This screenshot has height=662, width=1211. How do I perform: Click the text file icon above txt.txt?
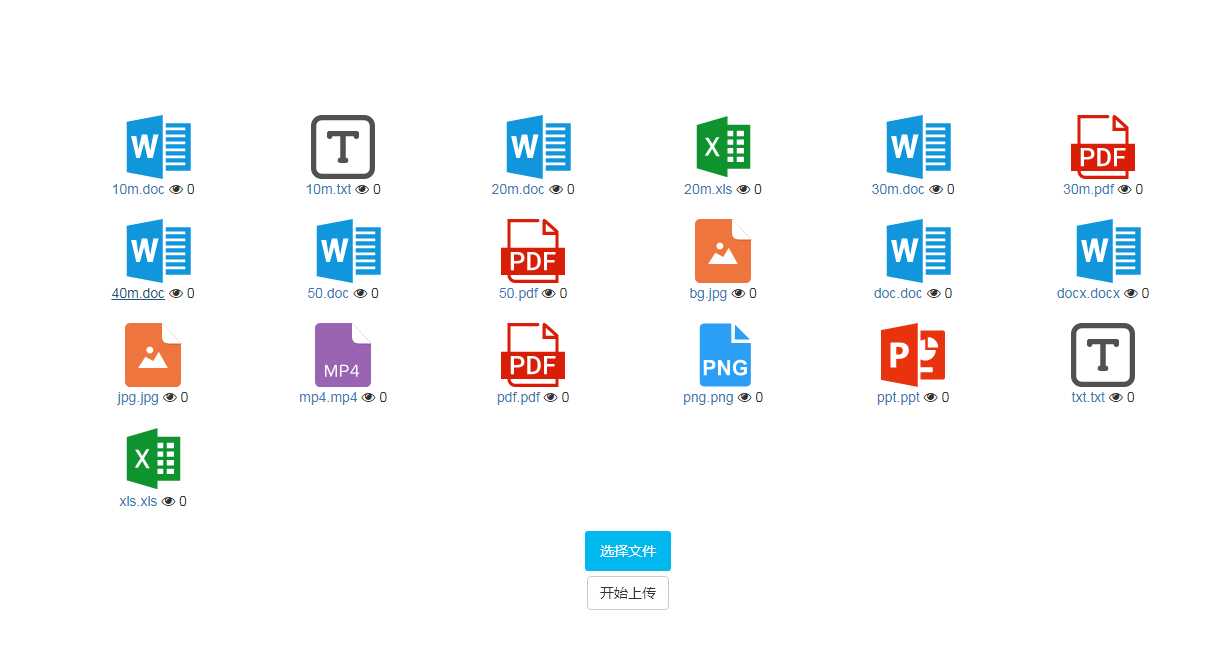point(1103,355)
